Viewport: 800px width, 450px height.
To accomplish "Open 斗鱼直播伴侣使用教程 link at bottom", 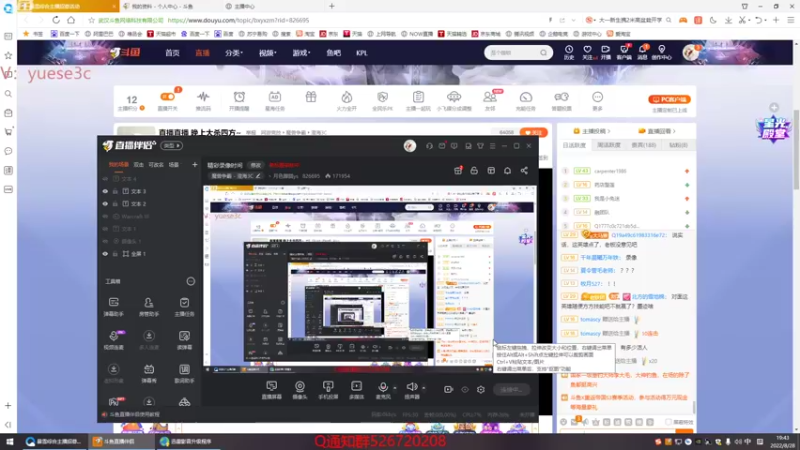I will coord(135,414).
